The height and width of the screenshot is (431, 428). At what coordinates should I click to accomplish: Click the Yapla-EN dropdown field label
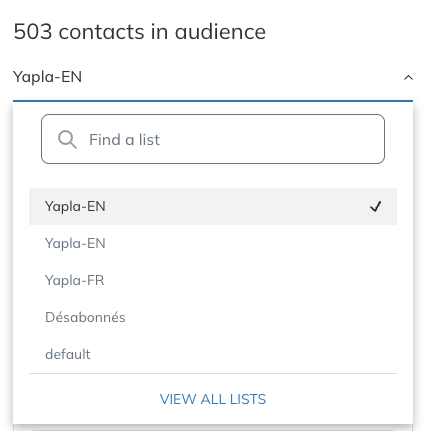click(47, 77)
